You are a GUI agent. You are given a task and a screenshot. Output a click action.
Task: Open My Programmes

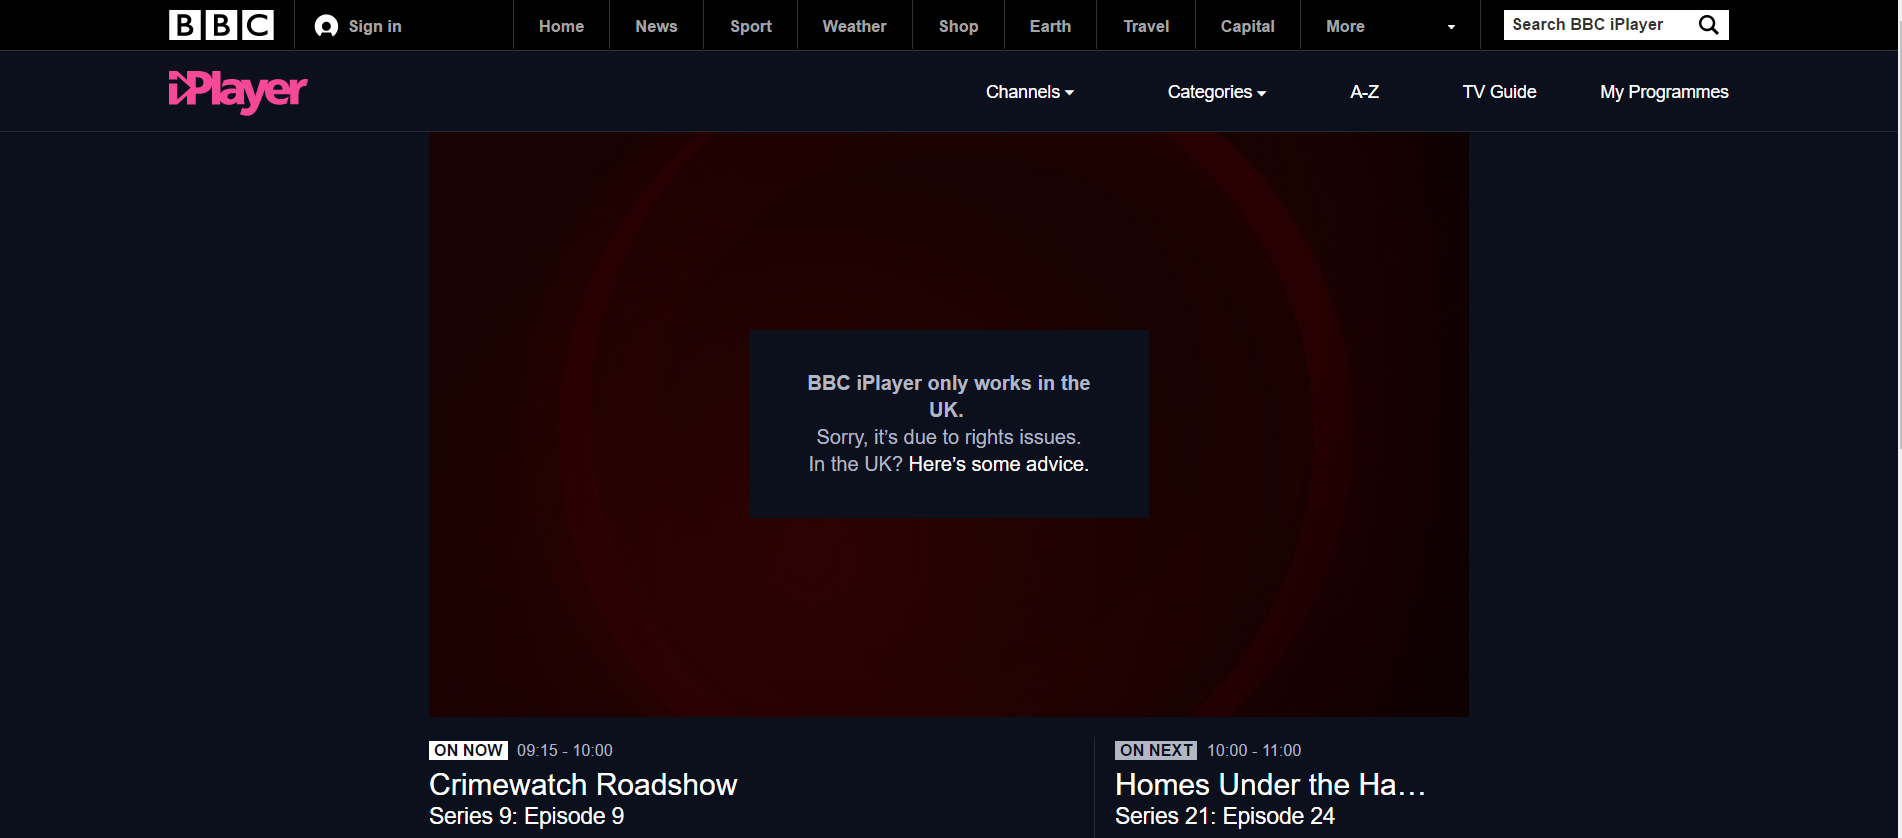coord(1664,92)
